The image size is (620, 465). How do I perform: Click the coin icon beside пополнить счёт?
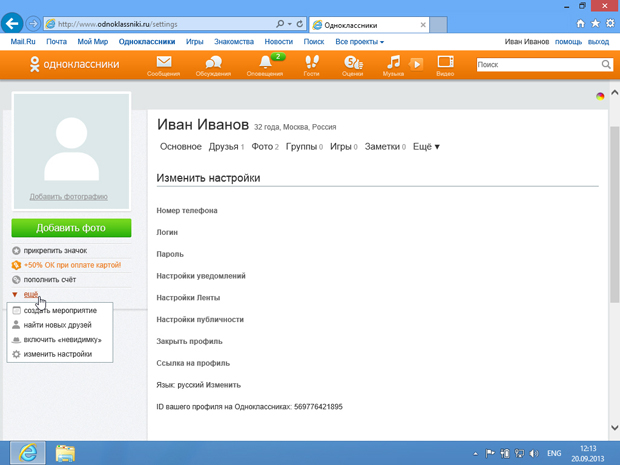tap(16, 280)
